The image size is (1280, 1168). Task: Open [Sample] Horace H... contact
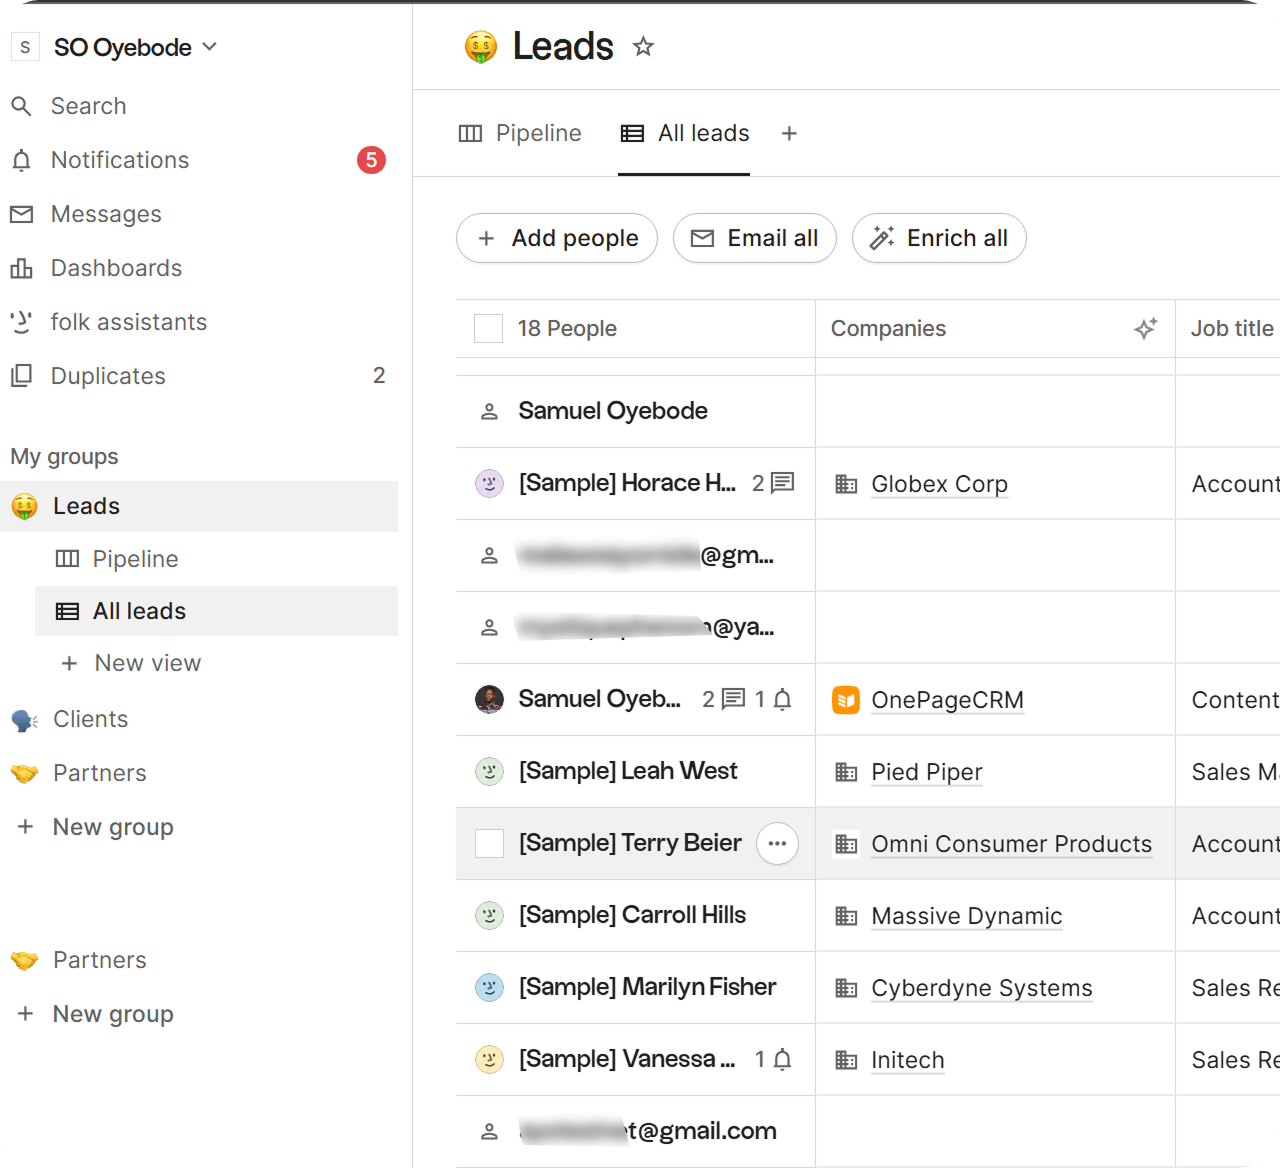627,483
